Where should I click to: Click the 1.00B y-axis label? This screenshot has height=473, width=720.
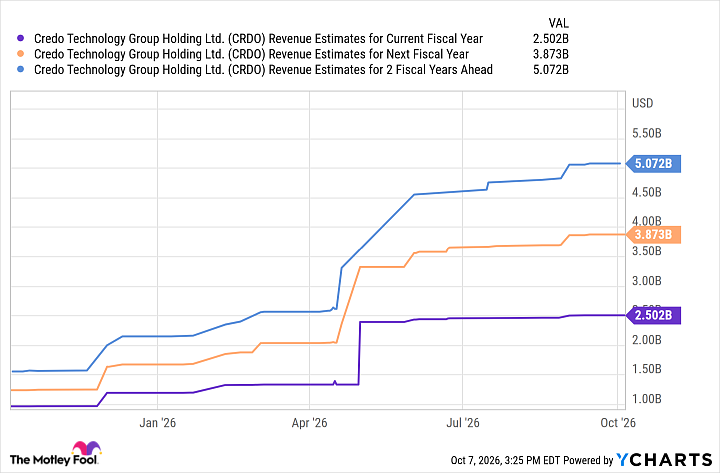point(647,399)
